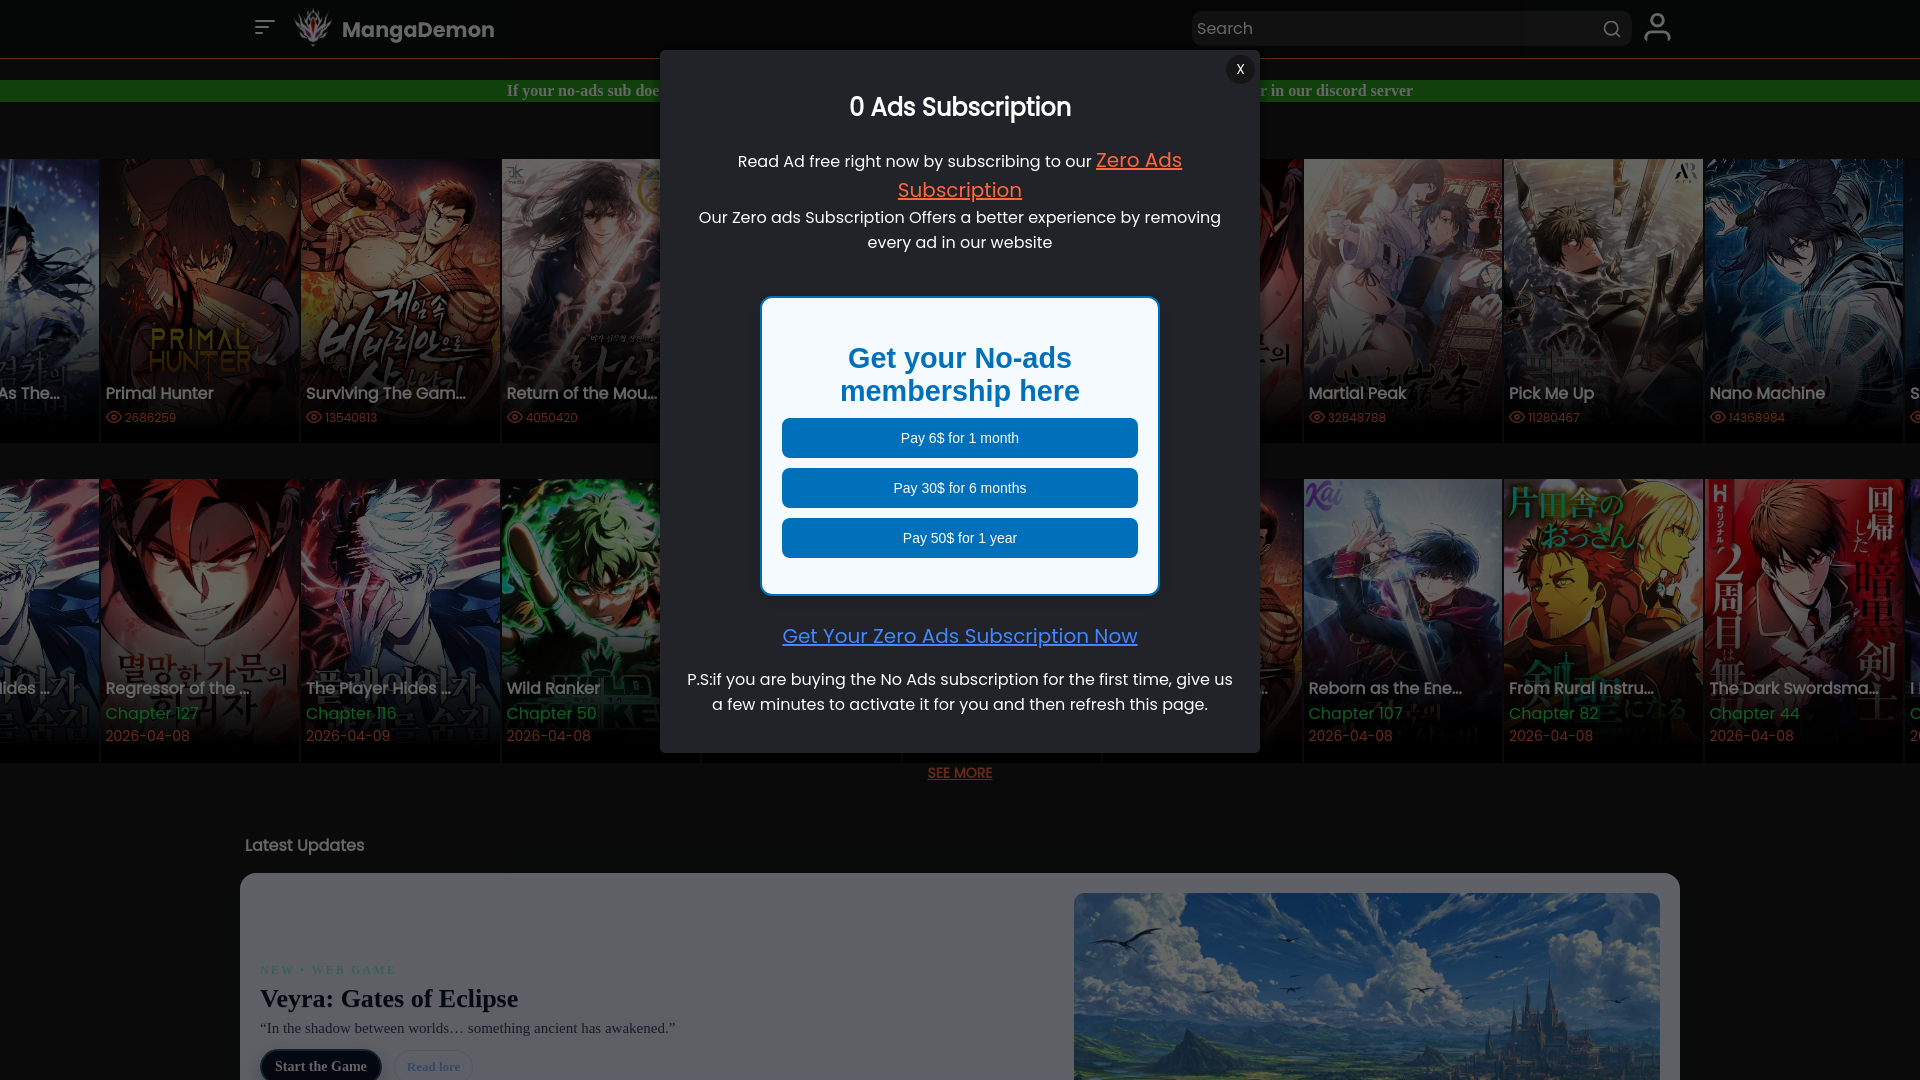Image resolution: width=1920 pixels, height=1080 pixels.
Task: Open The Dark Swordsma... Chapter 44
Action: click(1754, 713)
